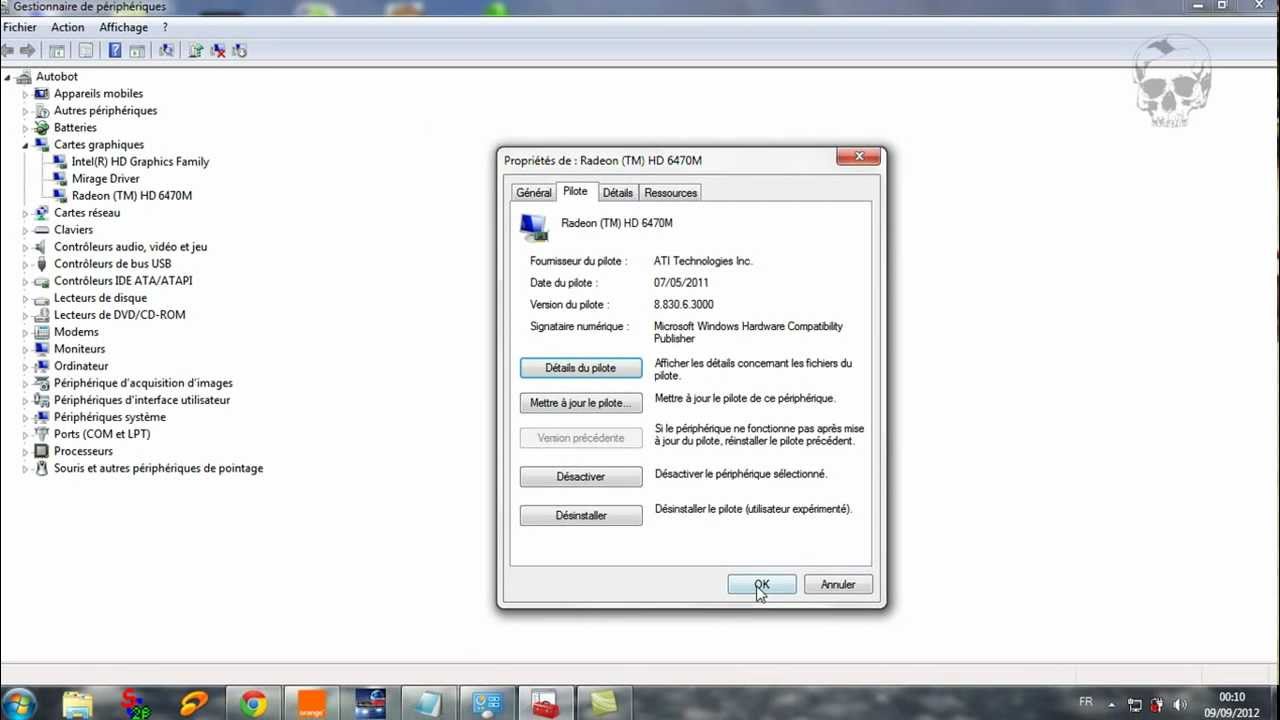The width and height of the screenshot is (1280, 720).
Task: Select Contrôleurs IDE ATA/ATAPI row
Action: [123, 281]
